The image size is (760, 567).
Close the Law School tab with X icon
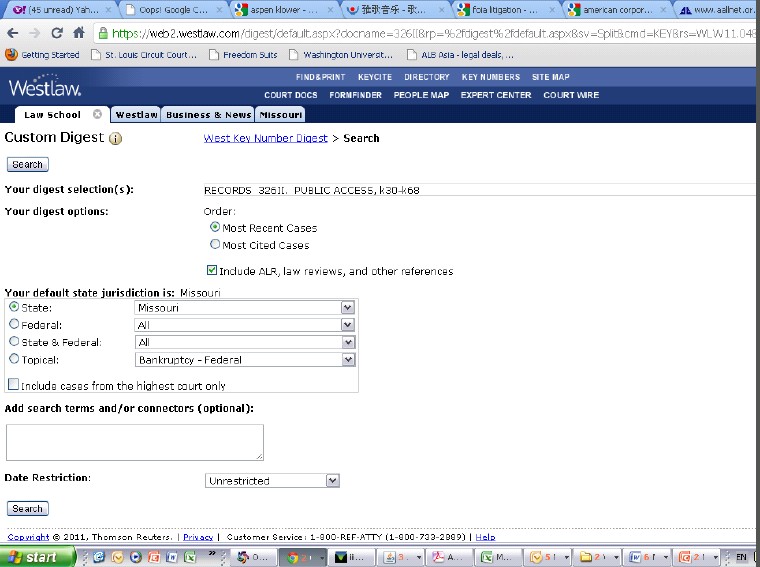point(97,115)
